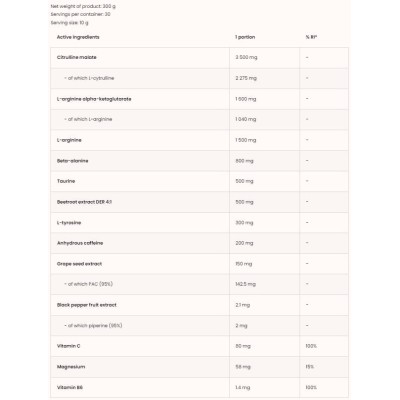
Task: Select the Servings per container text
Action: tap(80, 14)
